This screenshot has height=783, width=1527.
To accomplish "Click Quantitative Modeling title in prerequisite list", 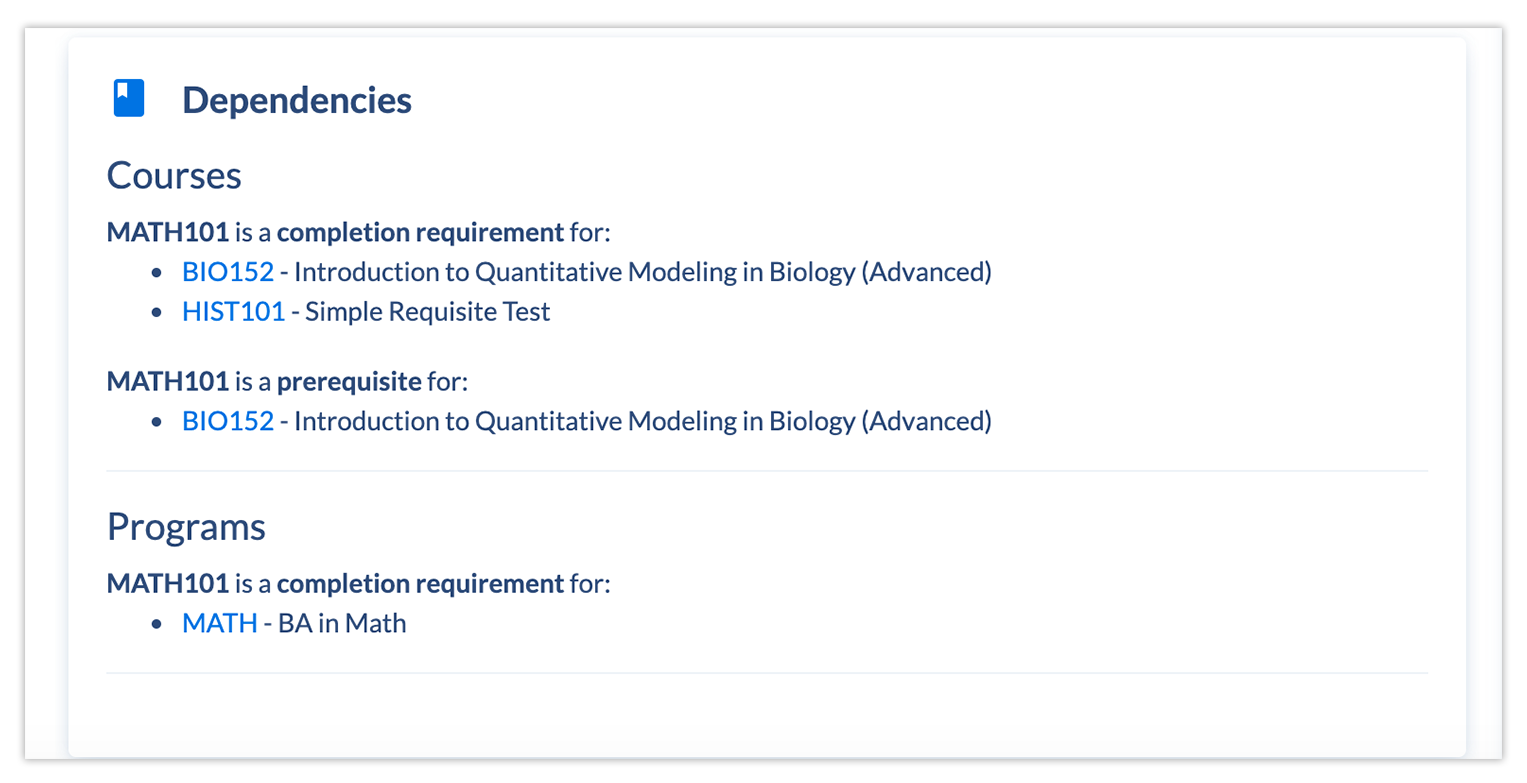I will (642, 421).
